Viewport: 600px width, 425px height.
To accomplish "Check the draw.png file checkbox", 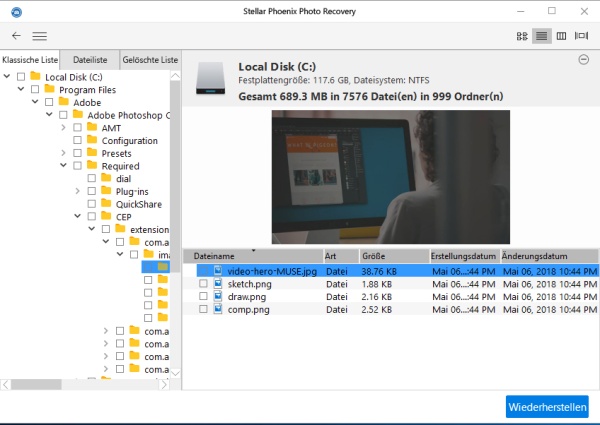I will [x=203, y=296].
